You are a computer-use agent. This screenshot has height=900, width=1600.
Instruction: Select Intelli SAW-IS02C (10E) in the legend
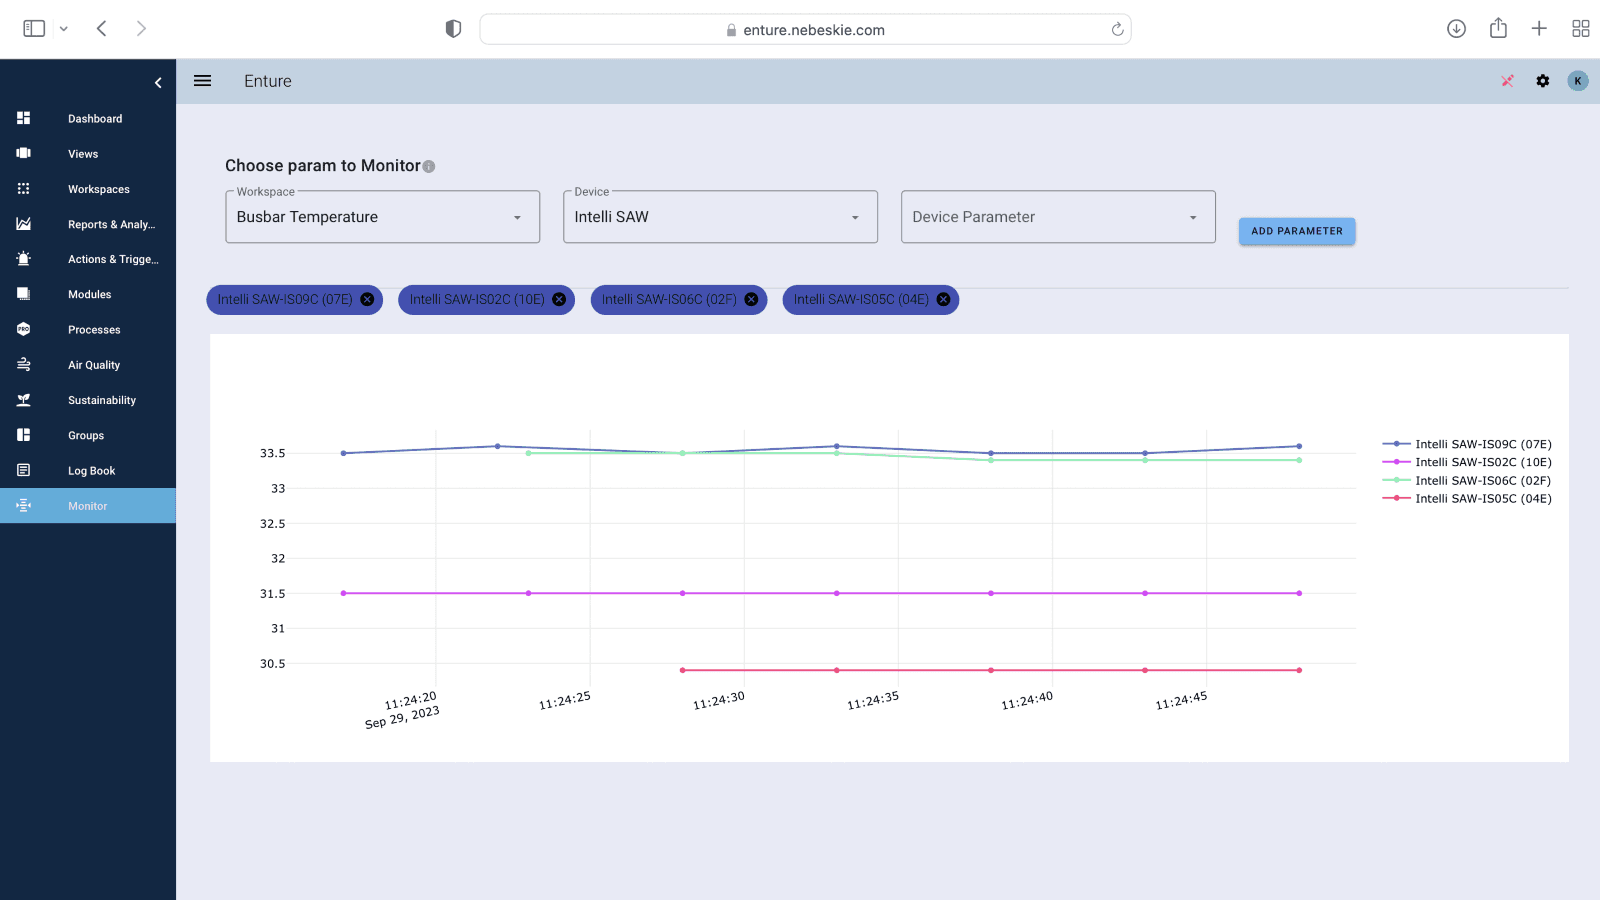coord(1481,462)
